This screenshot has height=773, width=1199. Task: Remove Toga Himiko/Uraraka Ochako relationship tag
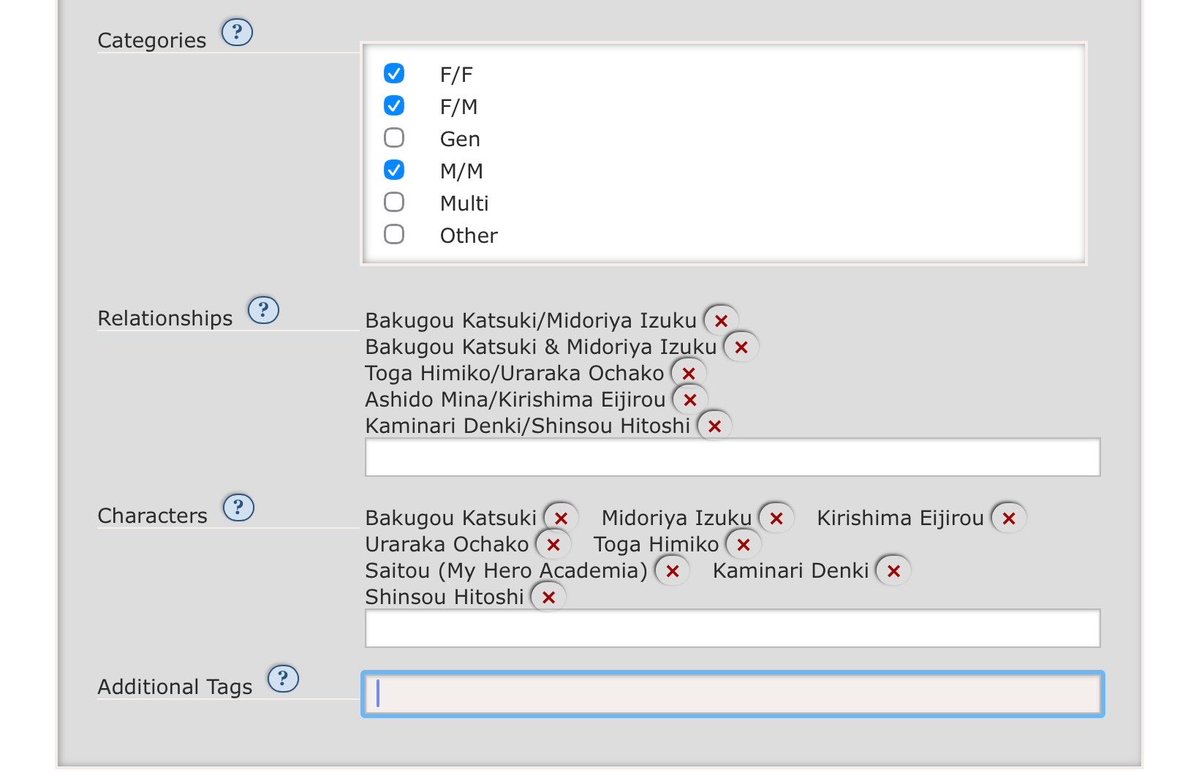688,374
